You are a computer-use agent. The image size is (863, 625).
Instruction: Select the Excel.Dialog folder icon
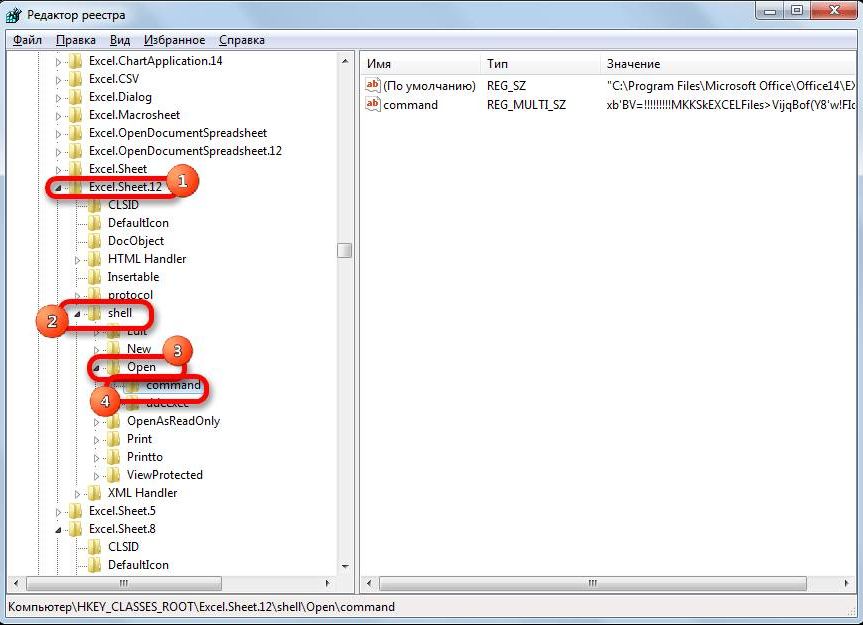[x=76, y=97]
